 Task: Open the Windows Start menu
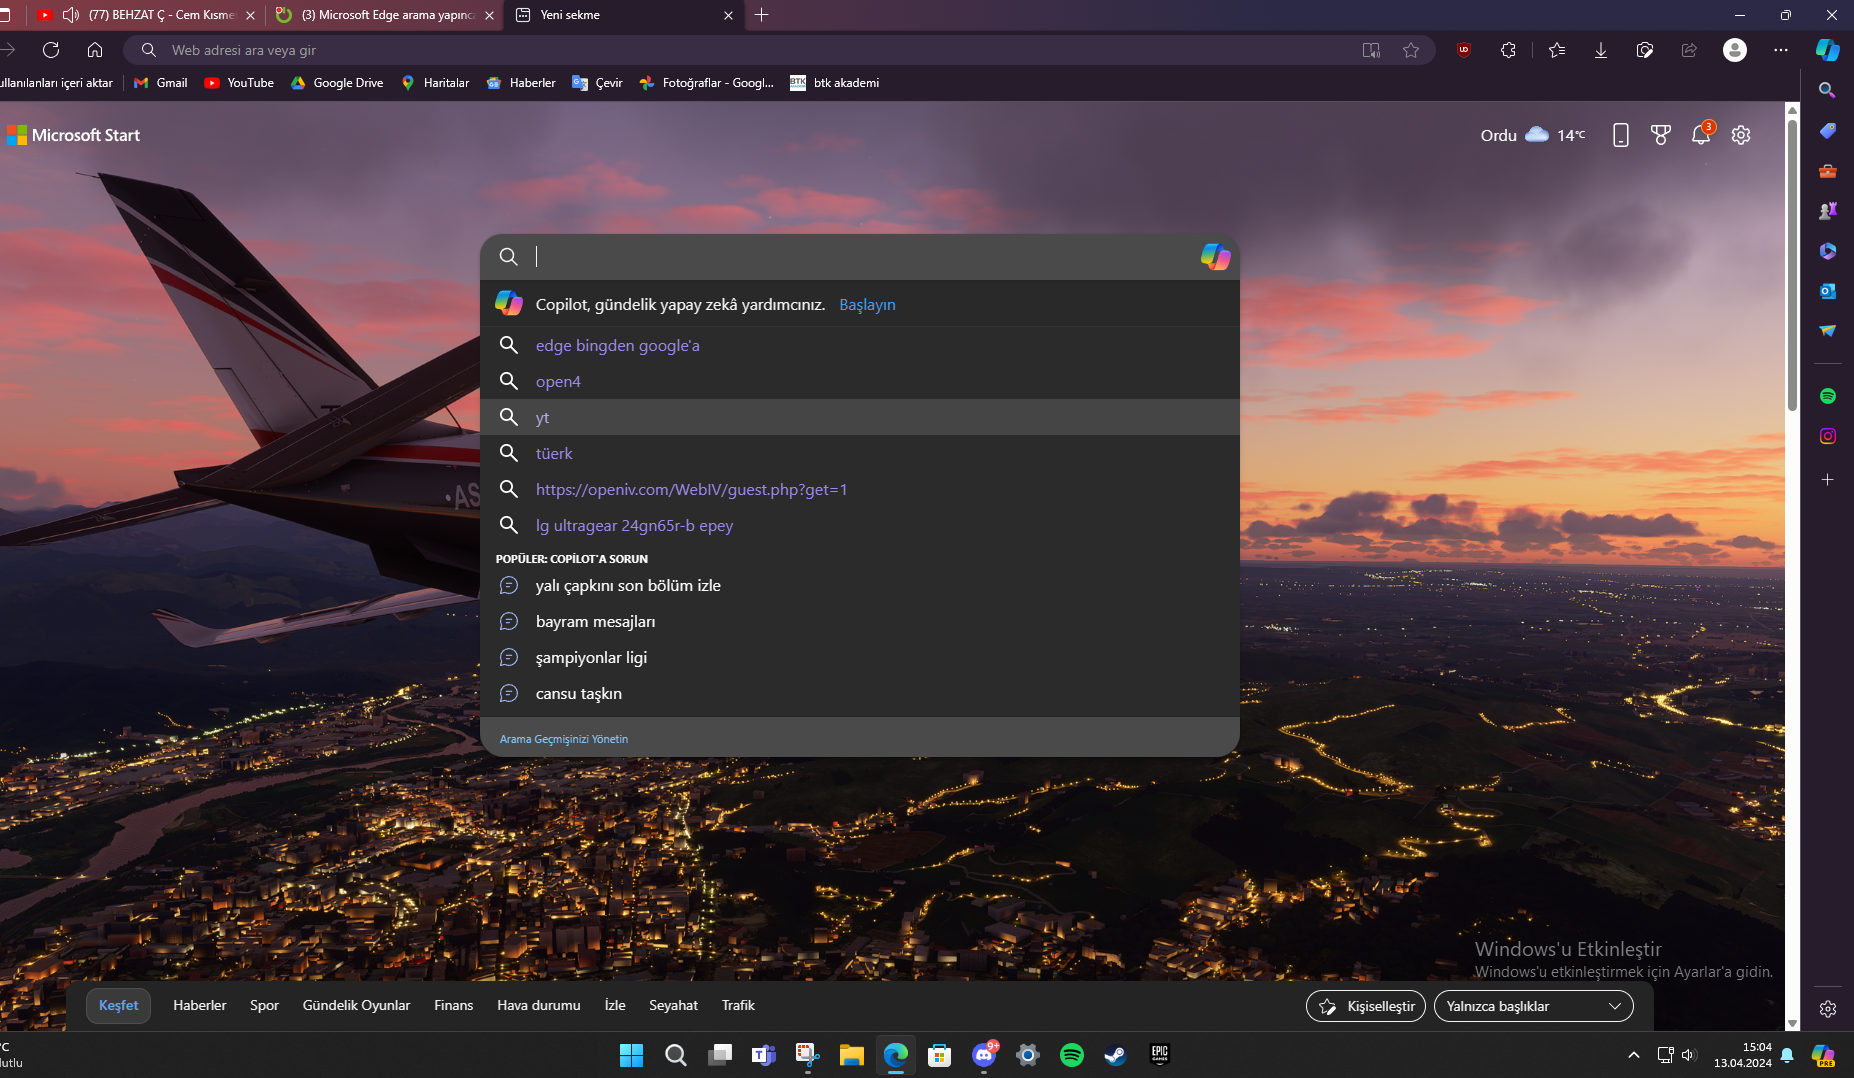click(632, 1055)
